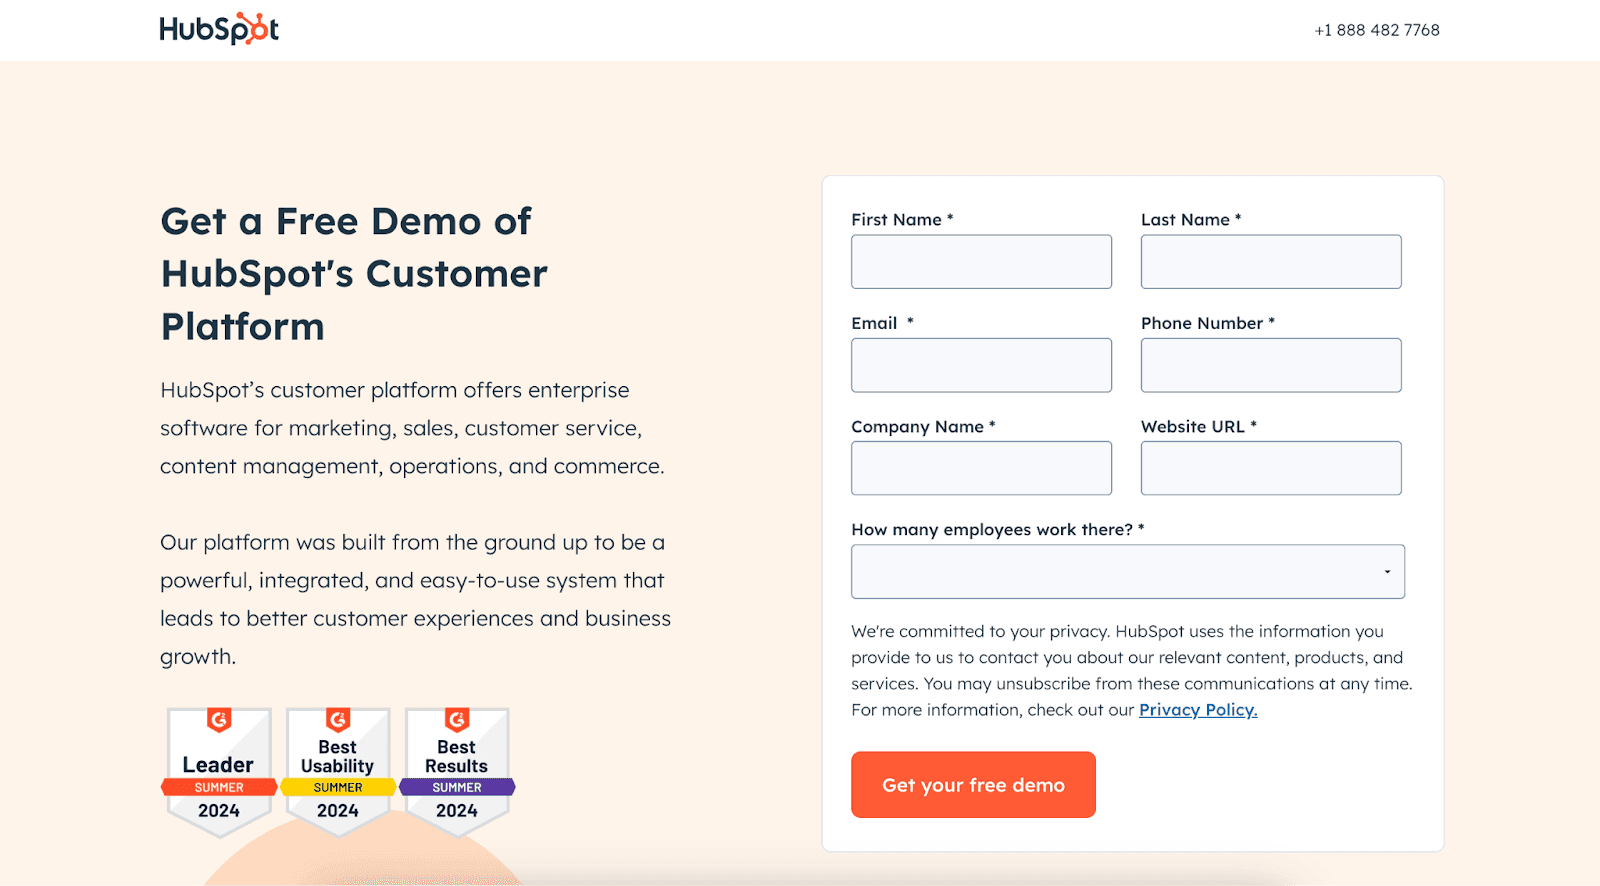Click the 'How many employees work there?' label

click(992, 530)
